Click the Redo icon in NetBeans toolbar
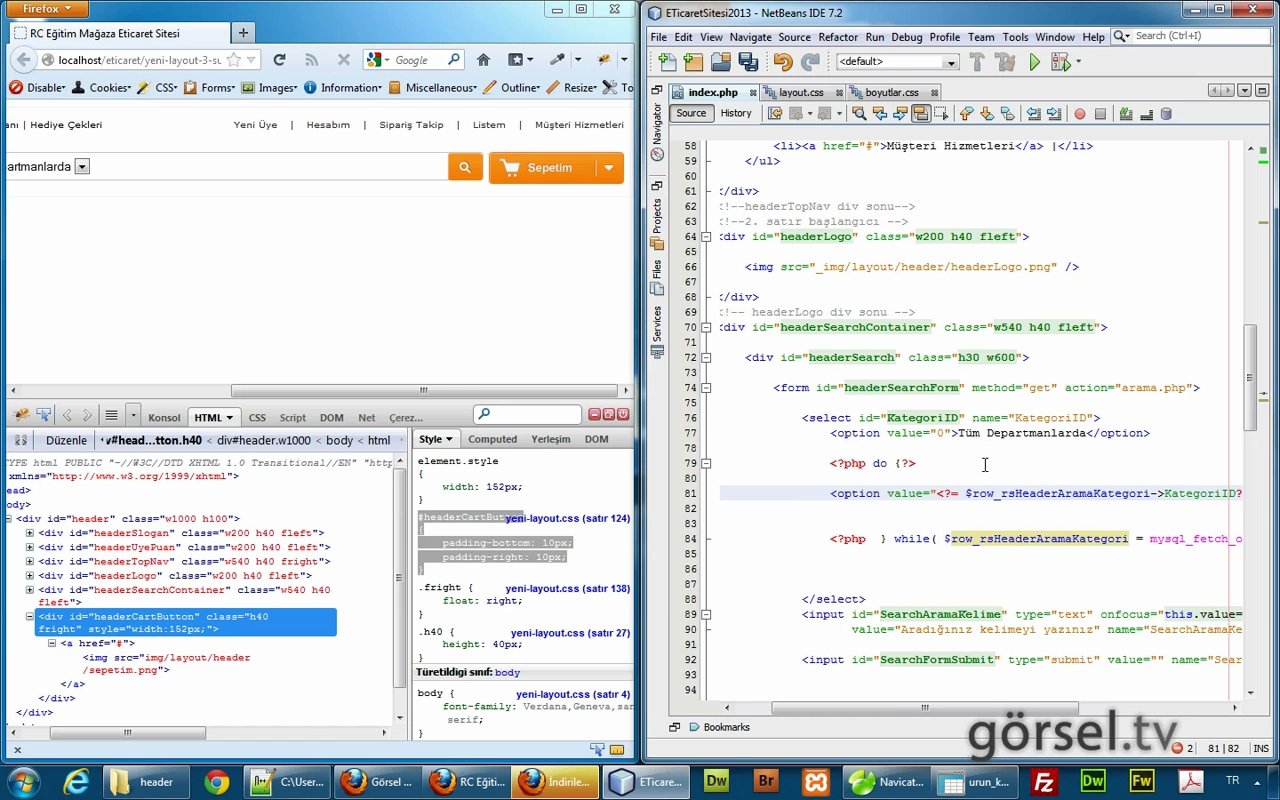 tap(811, 62)
